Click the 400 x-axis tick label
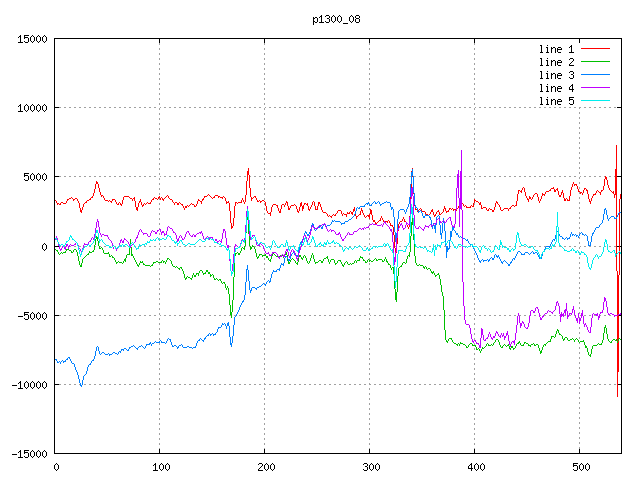The width and height of the screenshot is (640, 480). pos(475,466)
